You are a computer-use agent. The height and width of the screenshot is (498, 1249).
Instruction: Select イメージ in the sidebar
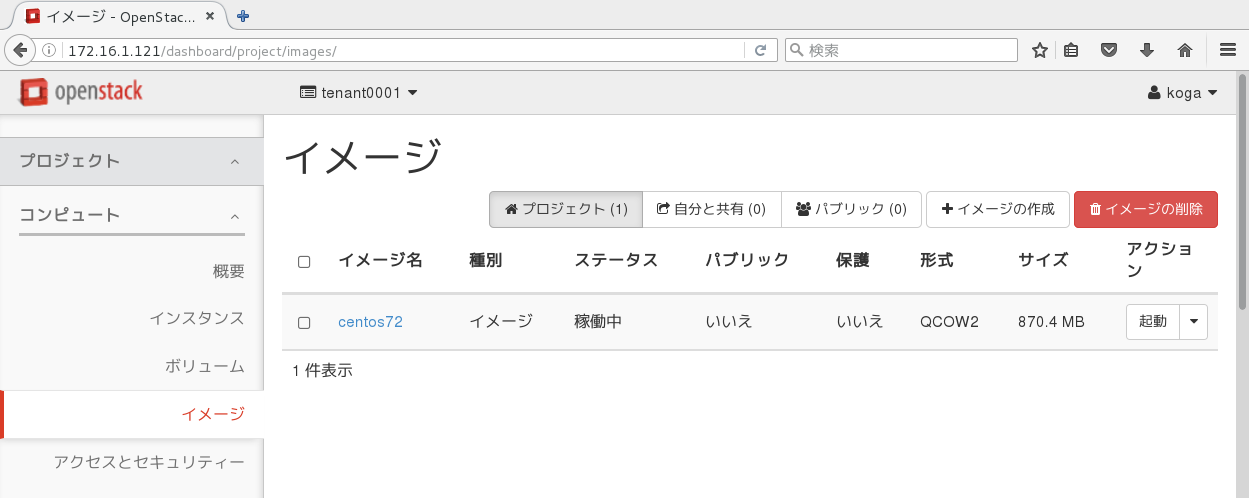tap(132, 414)
